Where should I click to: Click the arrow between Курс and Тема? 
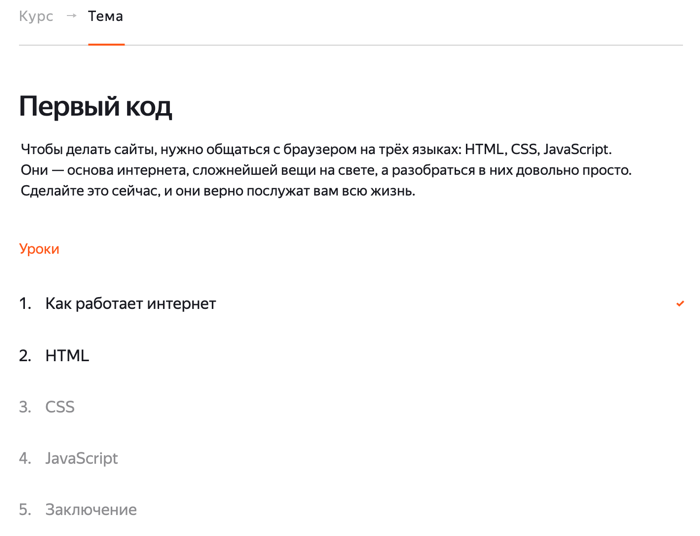click(x=71, y=17)
